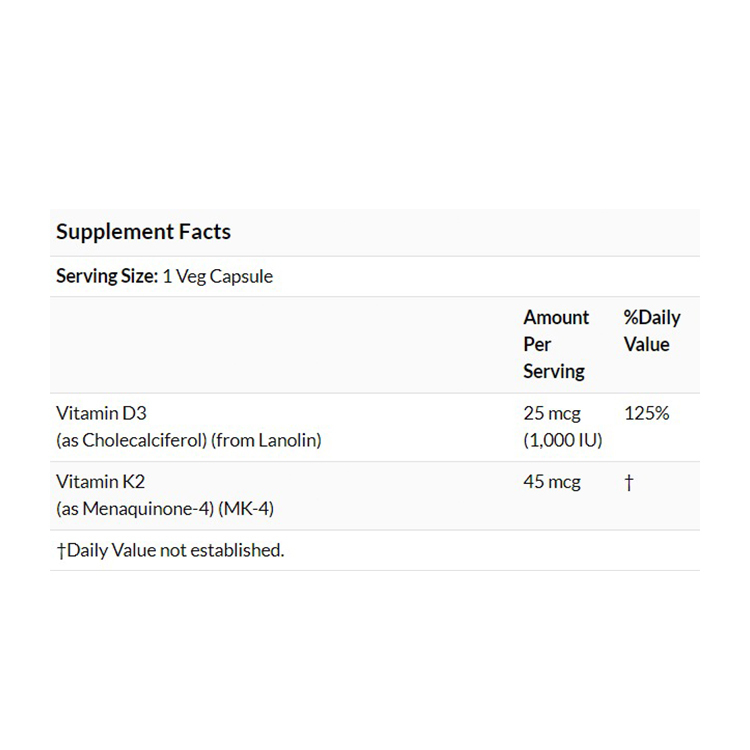Click the dagger symbol in Vitamin K2 row
This screenshot has width=750, height=750.
tap(628, 483)
